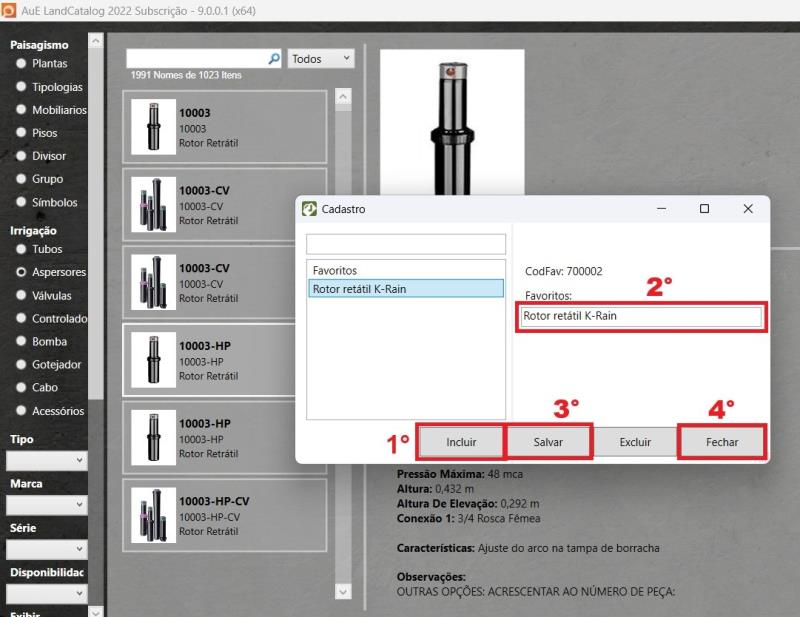Close the Cadastro dialog with the X

[x=748, y=209]
